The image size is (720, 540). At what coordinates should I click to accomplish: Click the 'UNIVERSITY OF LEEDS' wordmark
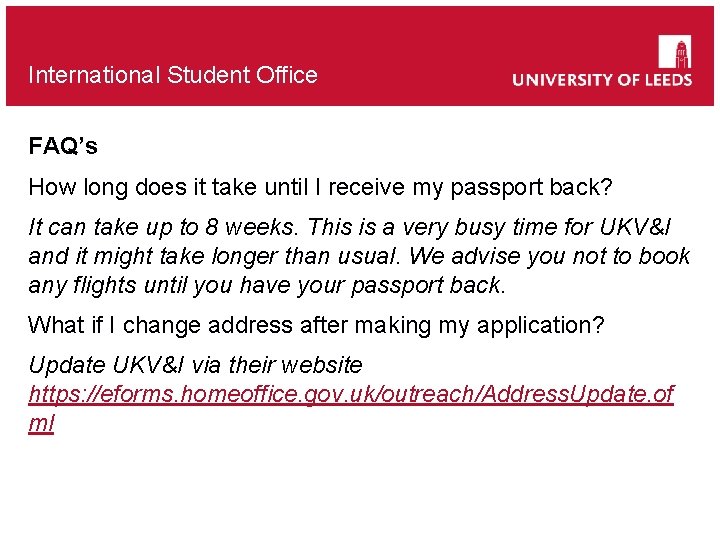click(x=602, y=80)
